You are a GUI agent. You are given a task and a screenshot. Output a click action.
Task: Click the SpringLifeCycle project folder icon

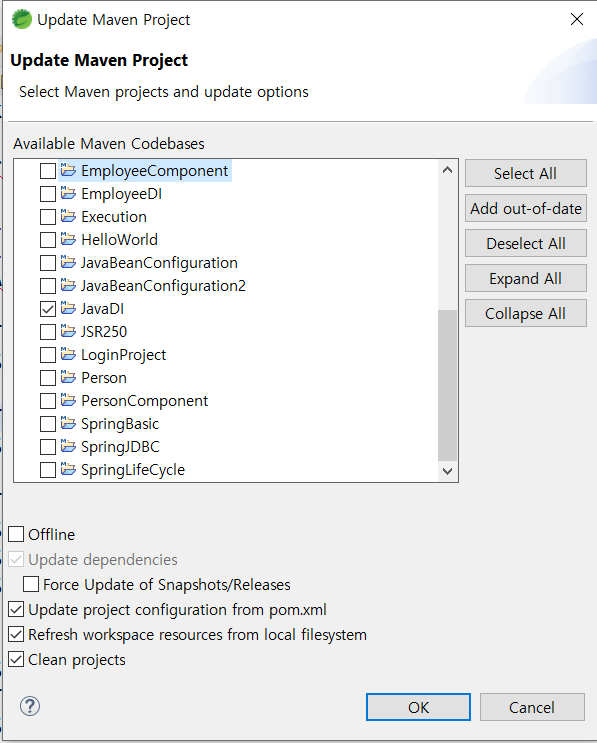pos(68,469)
